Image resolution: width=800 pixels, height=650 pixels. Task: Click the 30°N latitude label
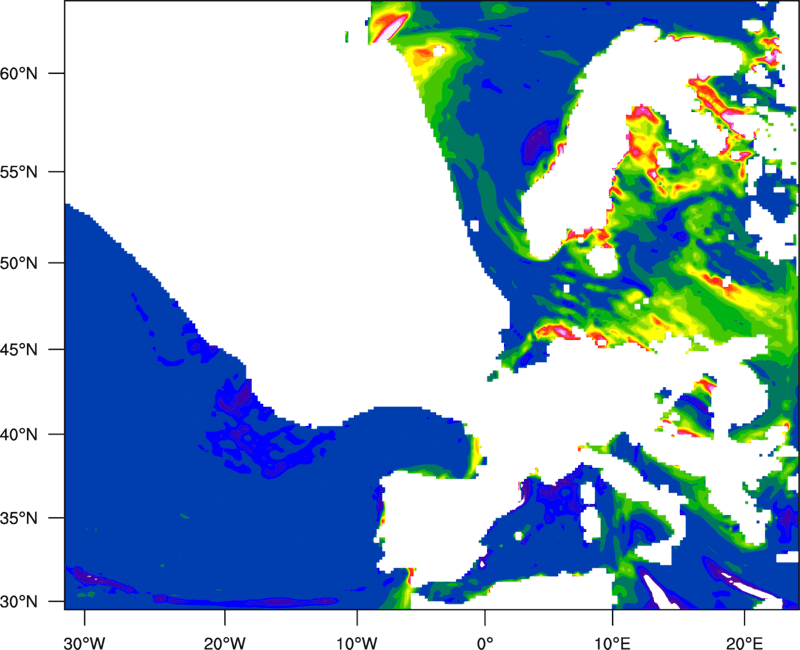[x=18, y=602]
